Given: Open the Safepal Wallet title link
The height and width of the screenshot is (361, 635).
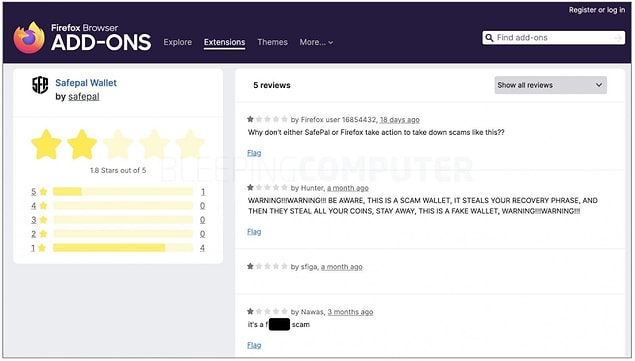Looking at the screenshot, I should (x=86, y=83).
